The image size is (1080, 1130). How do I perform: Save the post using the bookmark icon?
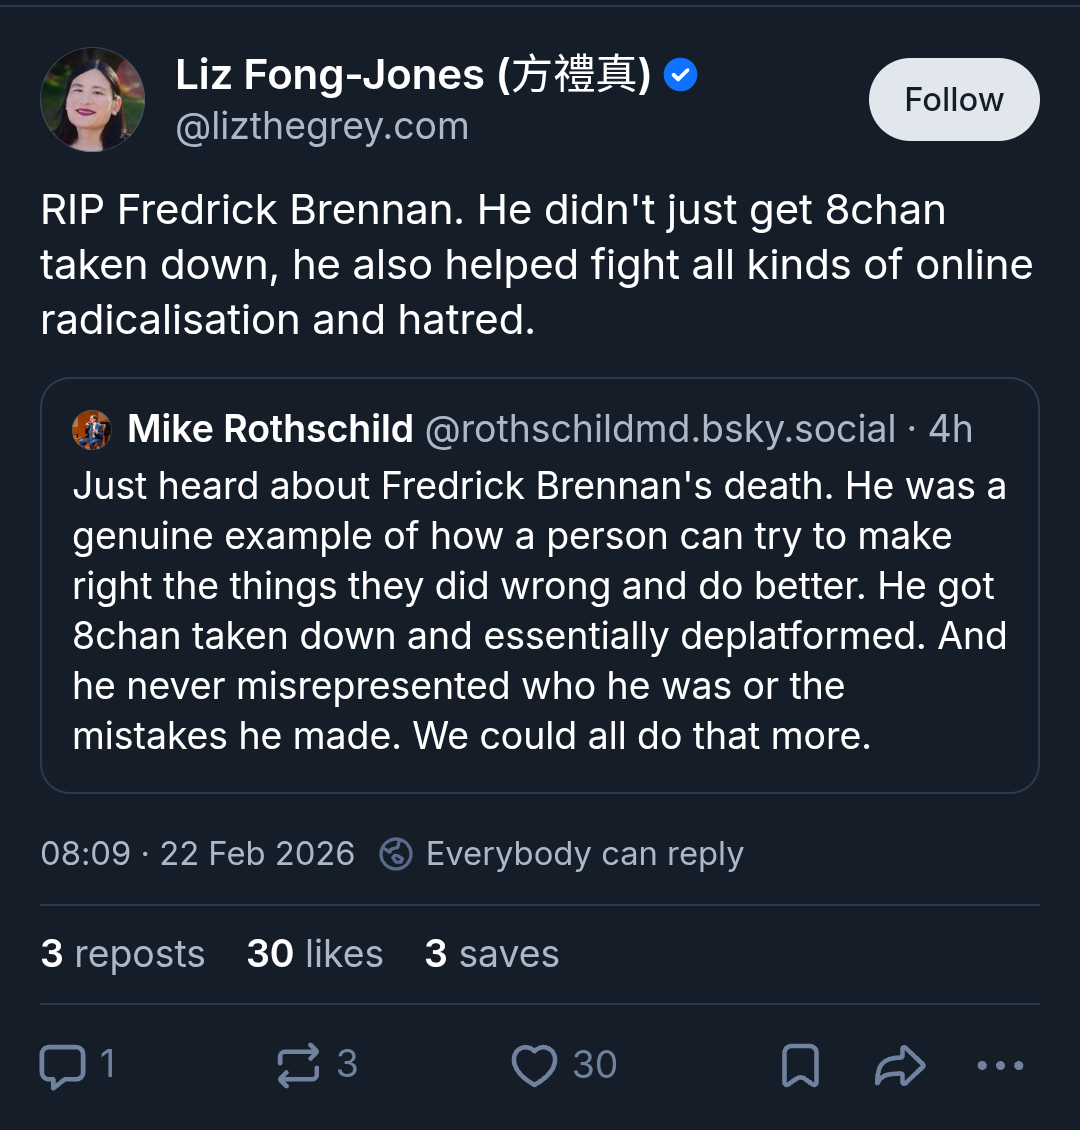point(800,1066)
